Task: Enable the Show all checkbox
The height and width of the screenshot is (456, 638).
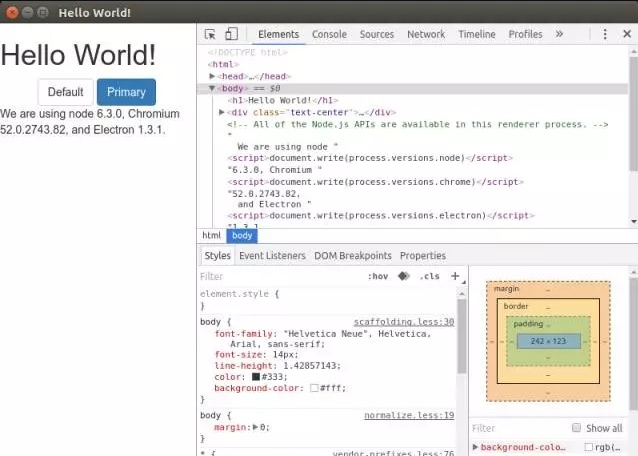Action: pos(576,428)
